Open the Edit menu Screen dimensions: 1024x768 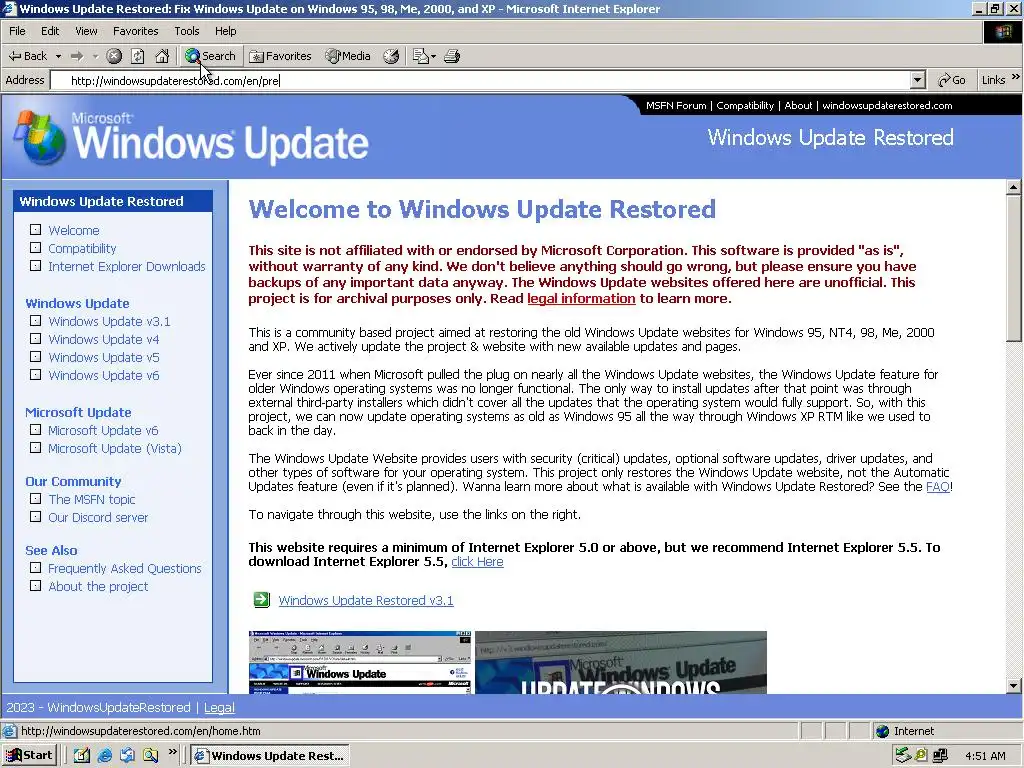point(50,31)
